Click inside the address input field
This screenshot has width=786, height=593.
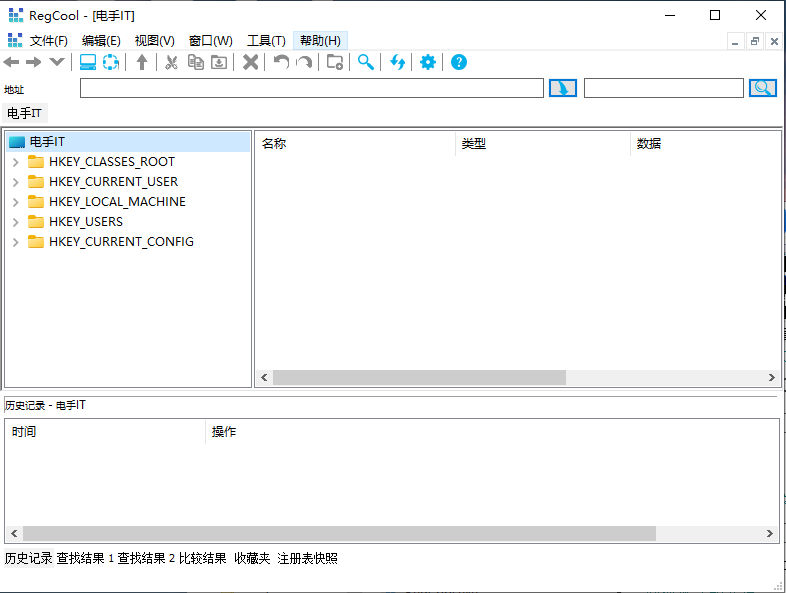312,88
